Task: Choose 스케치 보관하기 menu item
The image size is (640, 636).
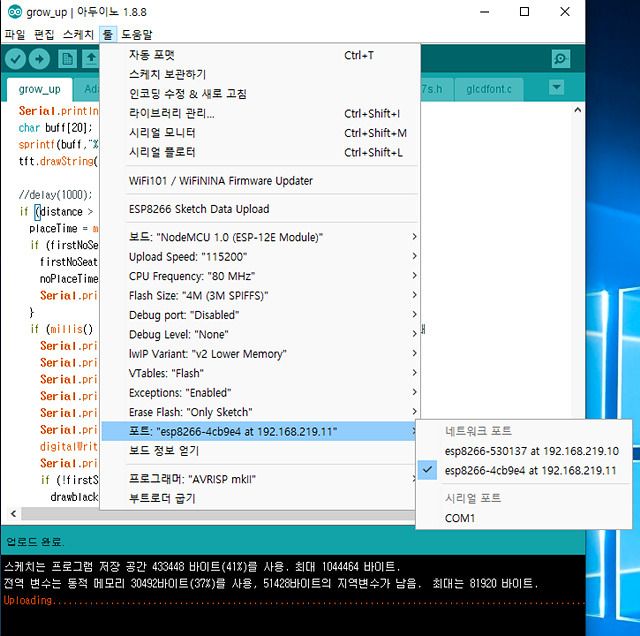Action: point(260,74)
